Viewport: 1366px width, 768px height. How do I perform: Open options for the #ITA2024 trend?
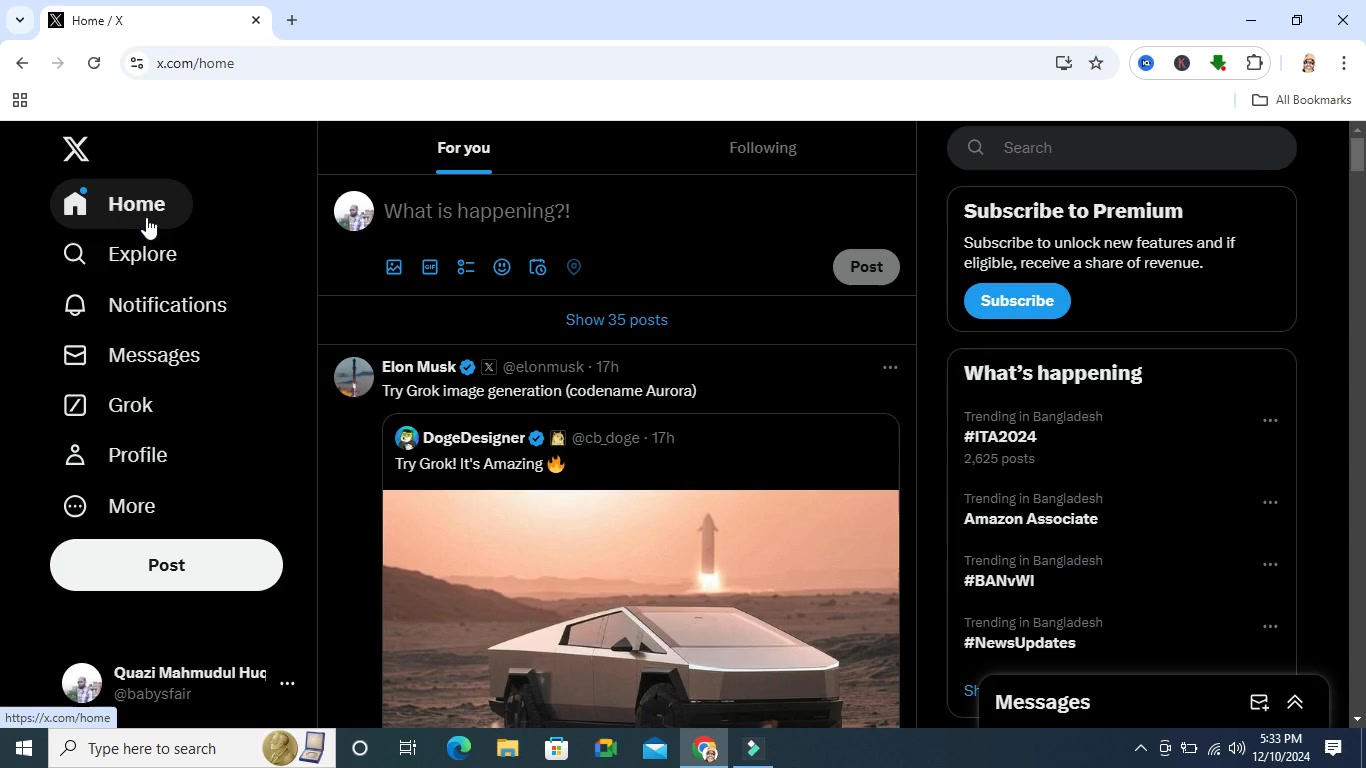(1270, 421)
